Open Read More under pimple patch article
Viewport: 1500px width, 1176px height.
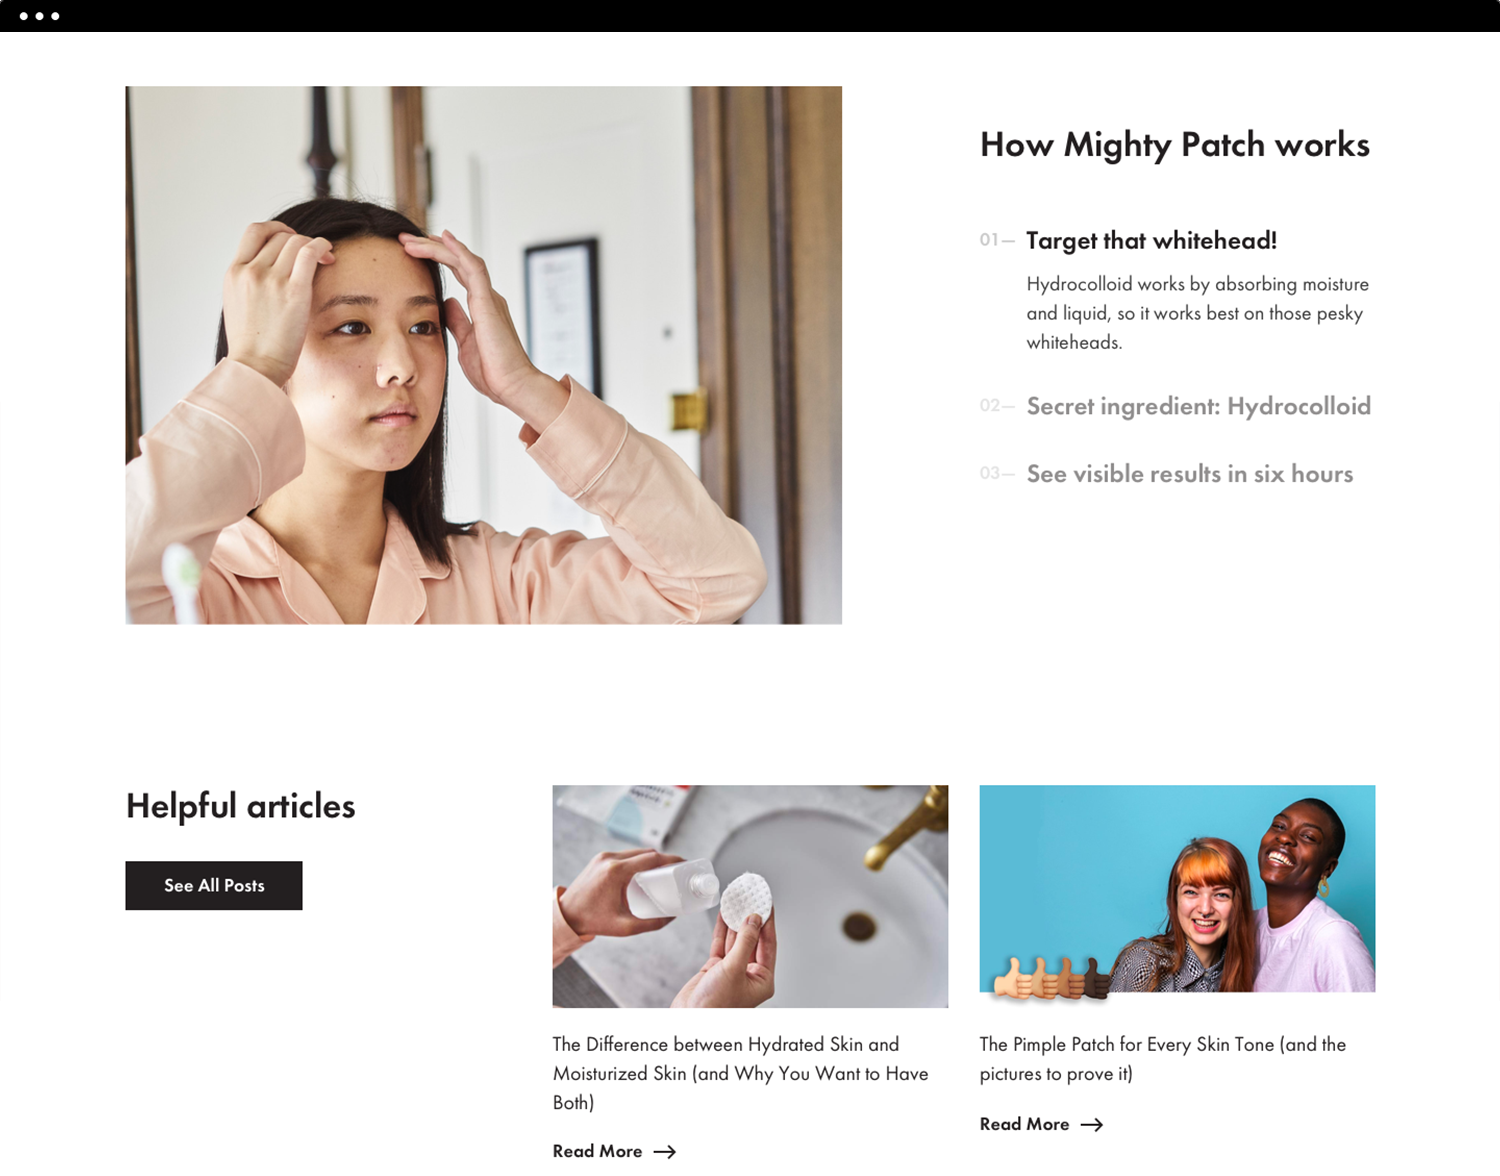[1024, 1125]
